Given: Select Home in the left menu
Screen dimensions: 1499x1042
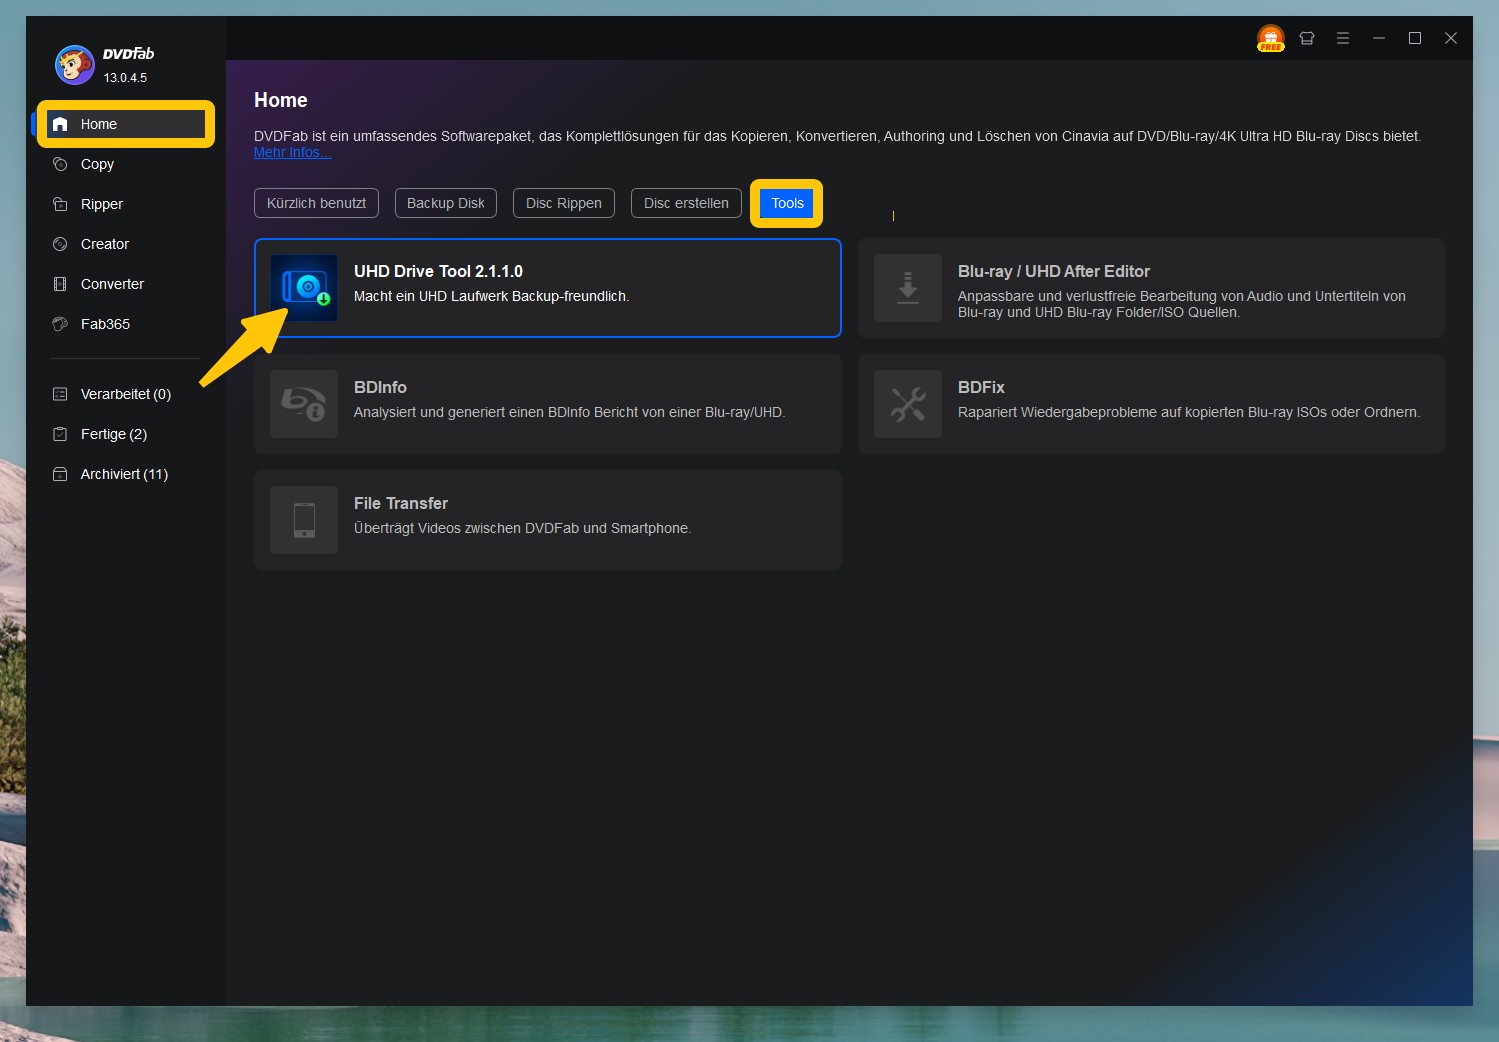Looking at the screenshot, I should point(97,124).
